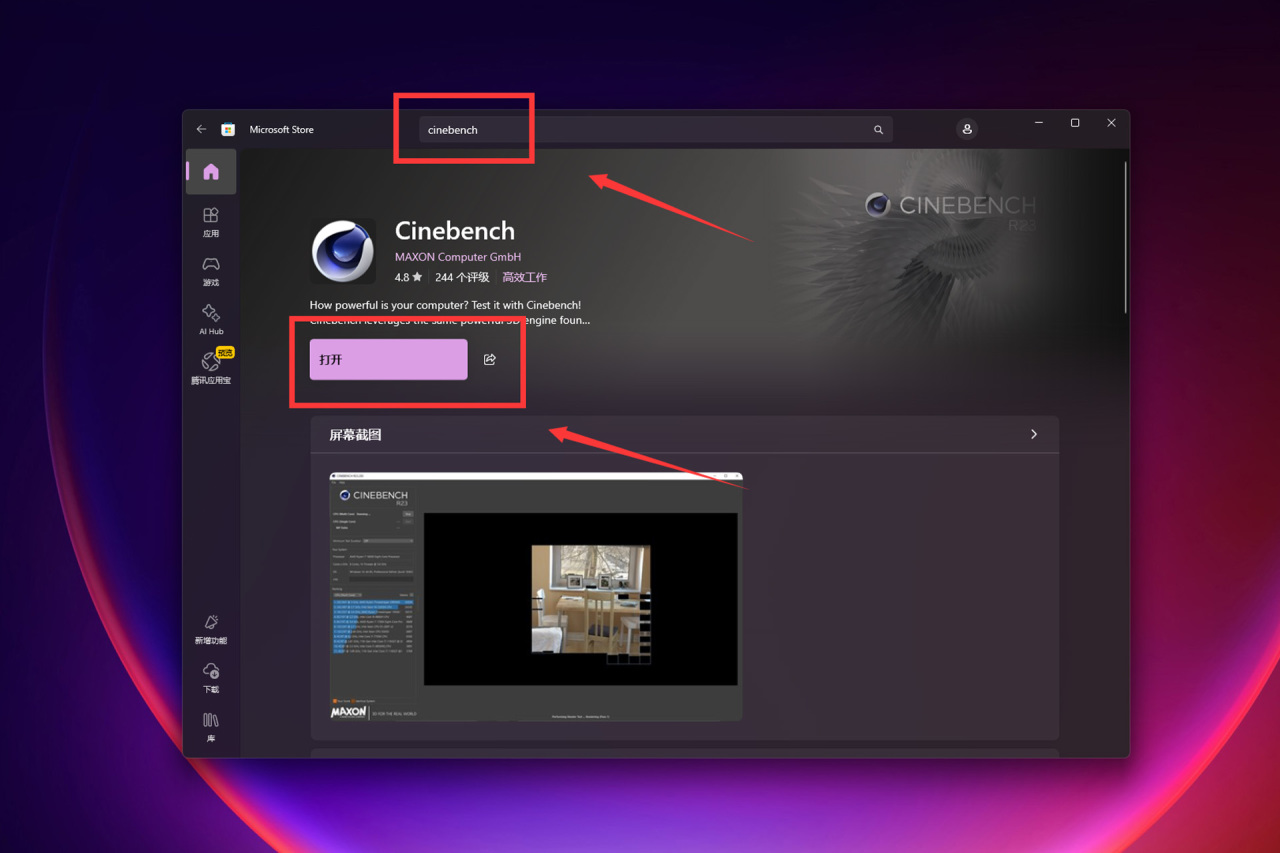Share Cinebench using the share icon

tap(490, 359)
